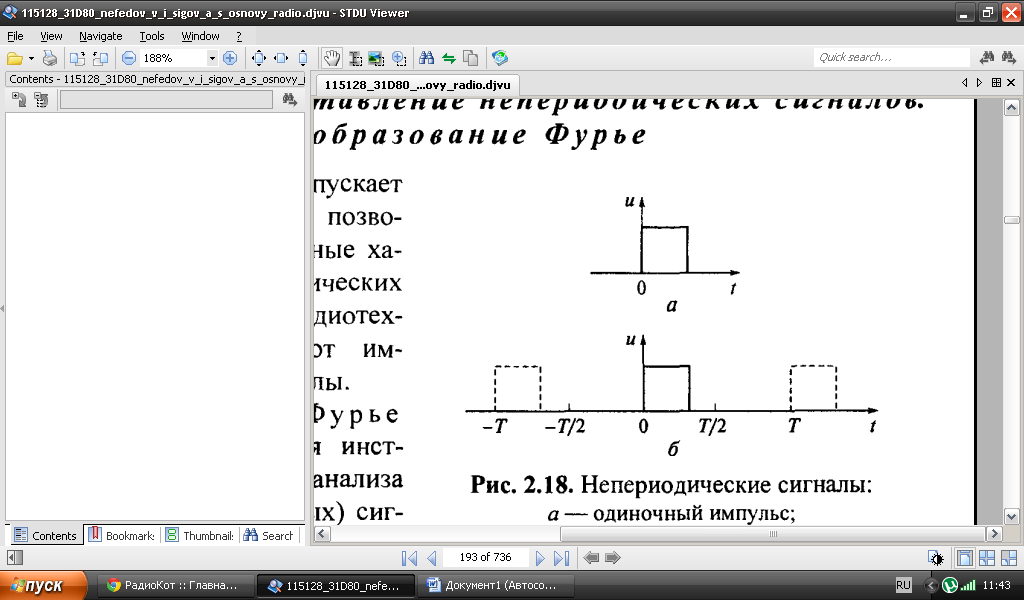Switch to the Search tab
The height and width of the screenshot is (600, 1024).
pos(268,535)
